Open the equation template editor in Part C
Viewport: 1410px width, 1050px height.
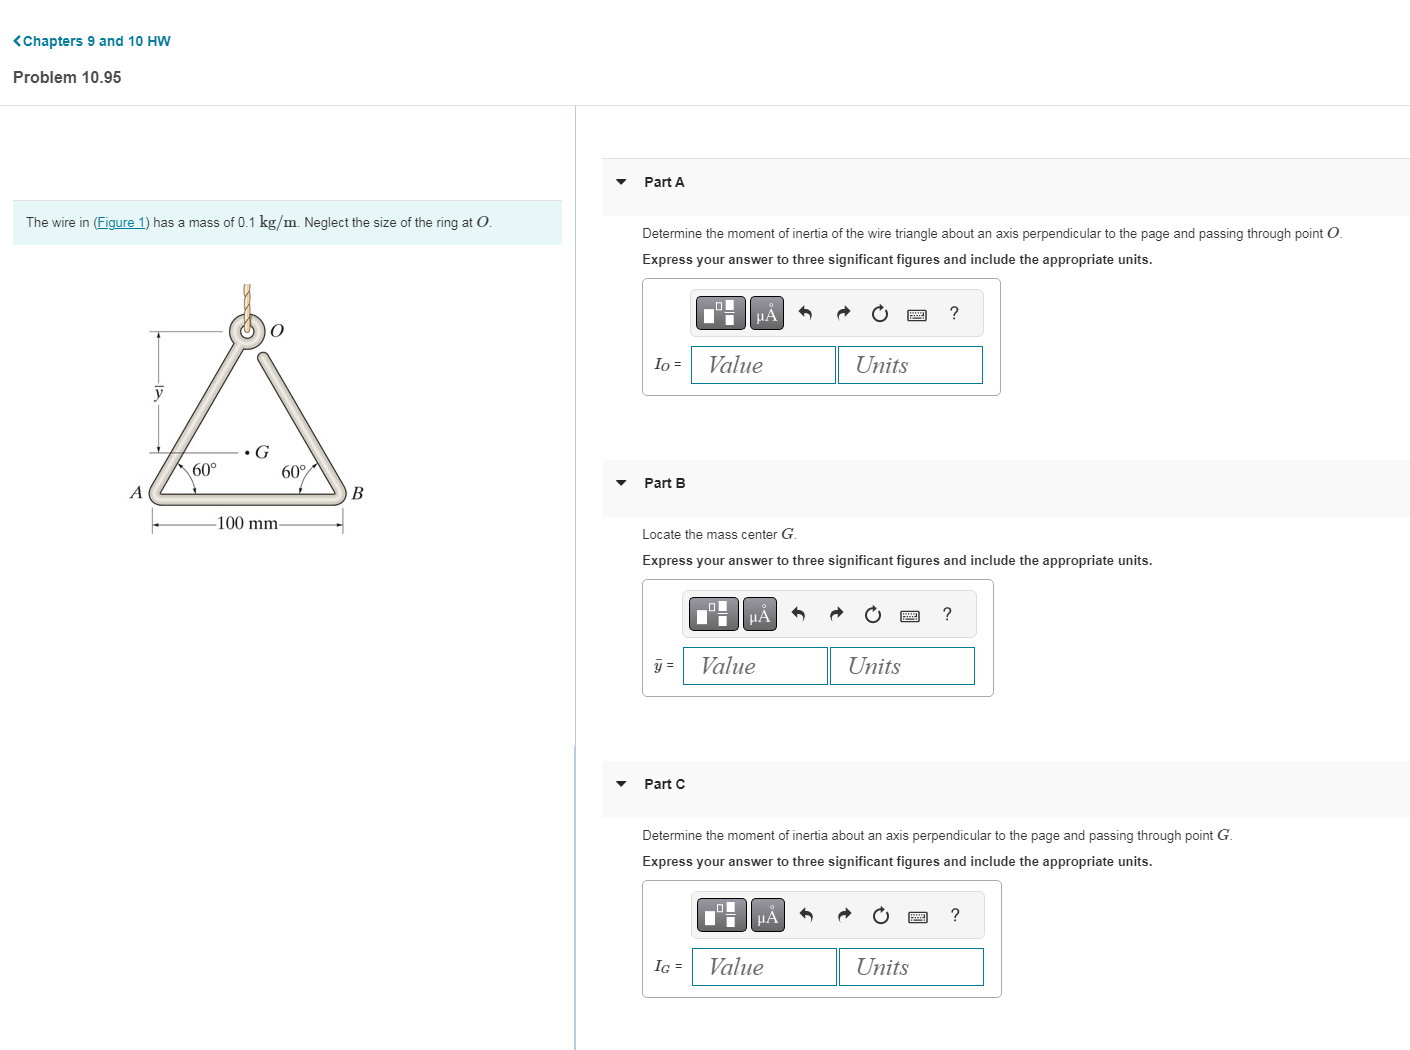click(x=721, y=915)
